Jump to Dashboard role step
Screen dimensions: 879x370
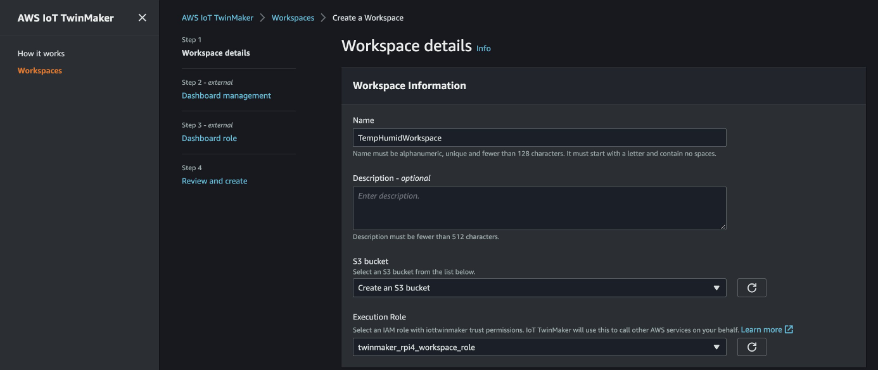click(x=209, y=138)
